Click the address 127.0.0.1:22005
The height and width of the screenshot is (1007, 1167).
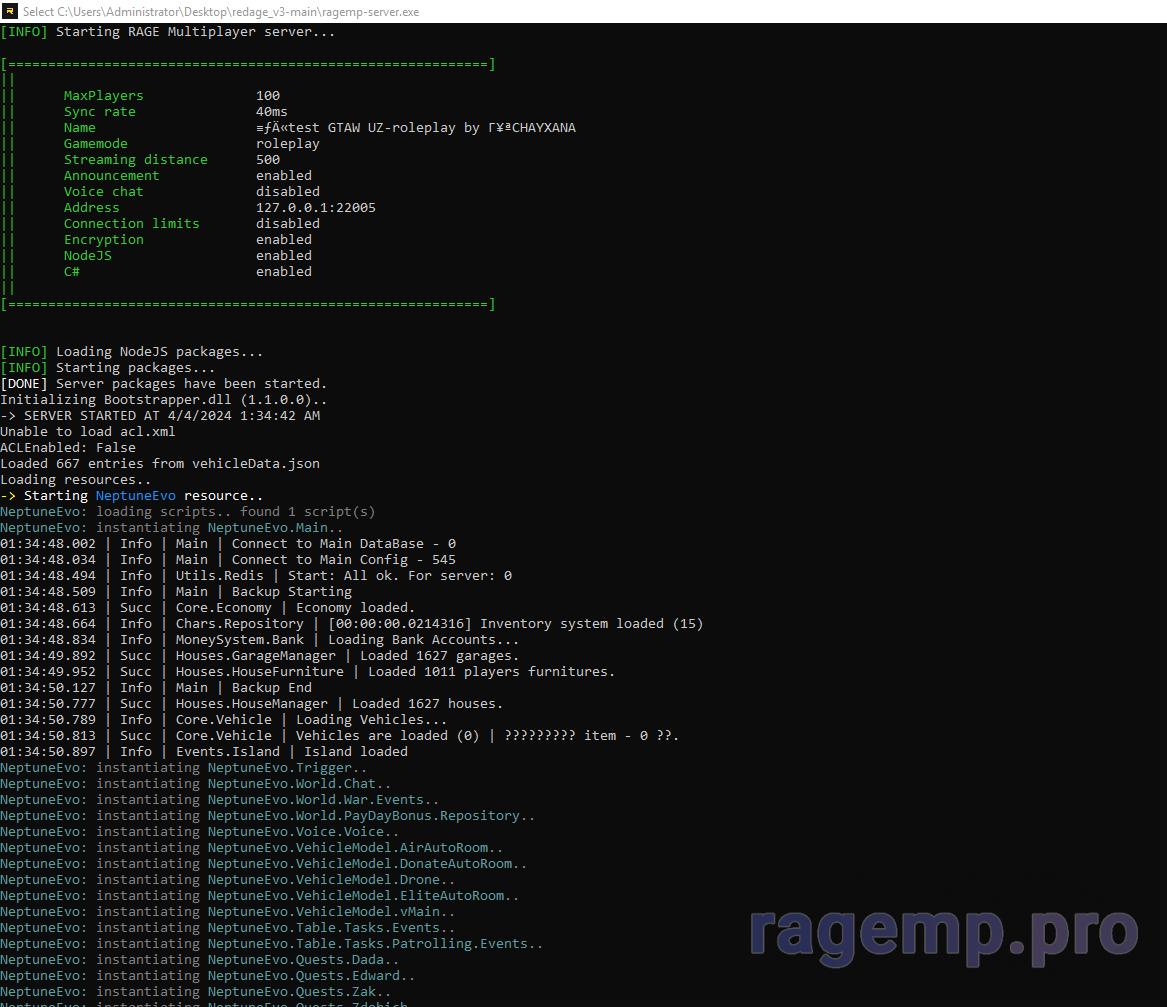click(316, 208)
